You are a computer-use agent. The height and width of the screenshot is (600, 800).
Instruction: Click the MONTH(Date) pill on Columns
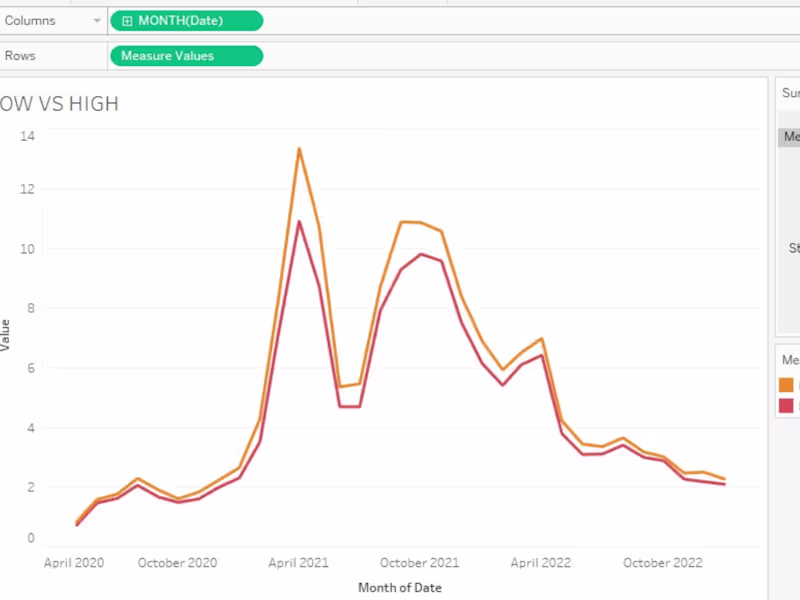coord(187,21)
